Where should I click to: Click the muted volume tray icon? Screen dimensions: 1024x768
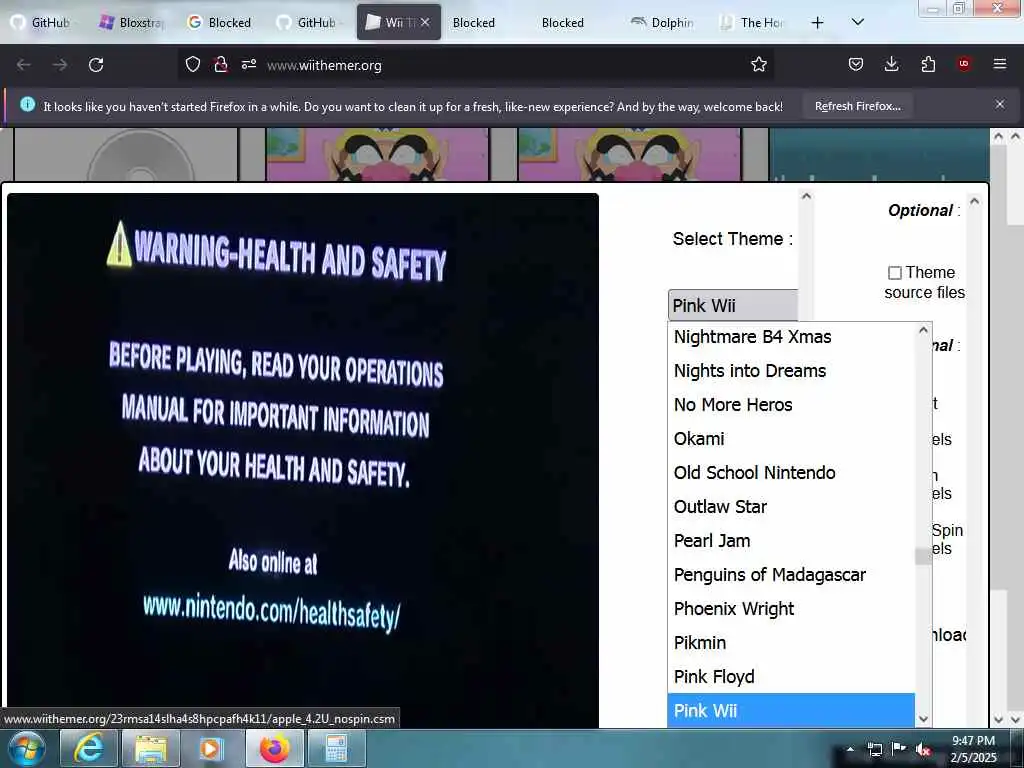coord(923,750)
